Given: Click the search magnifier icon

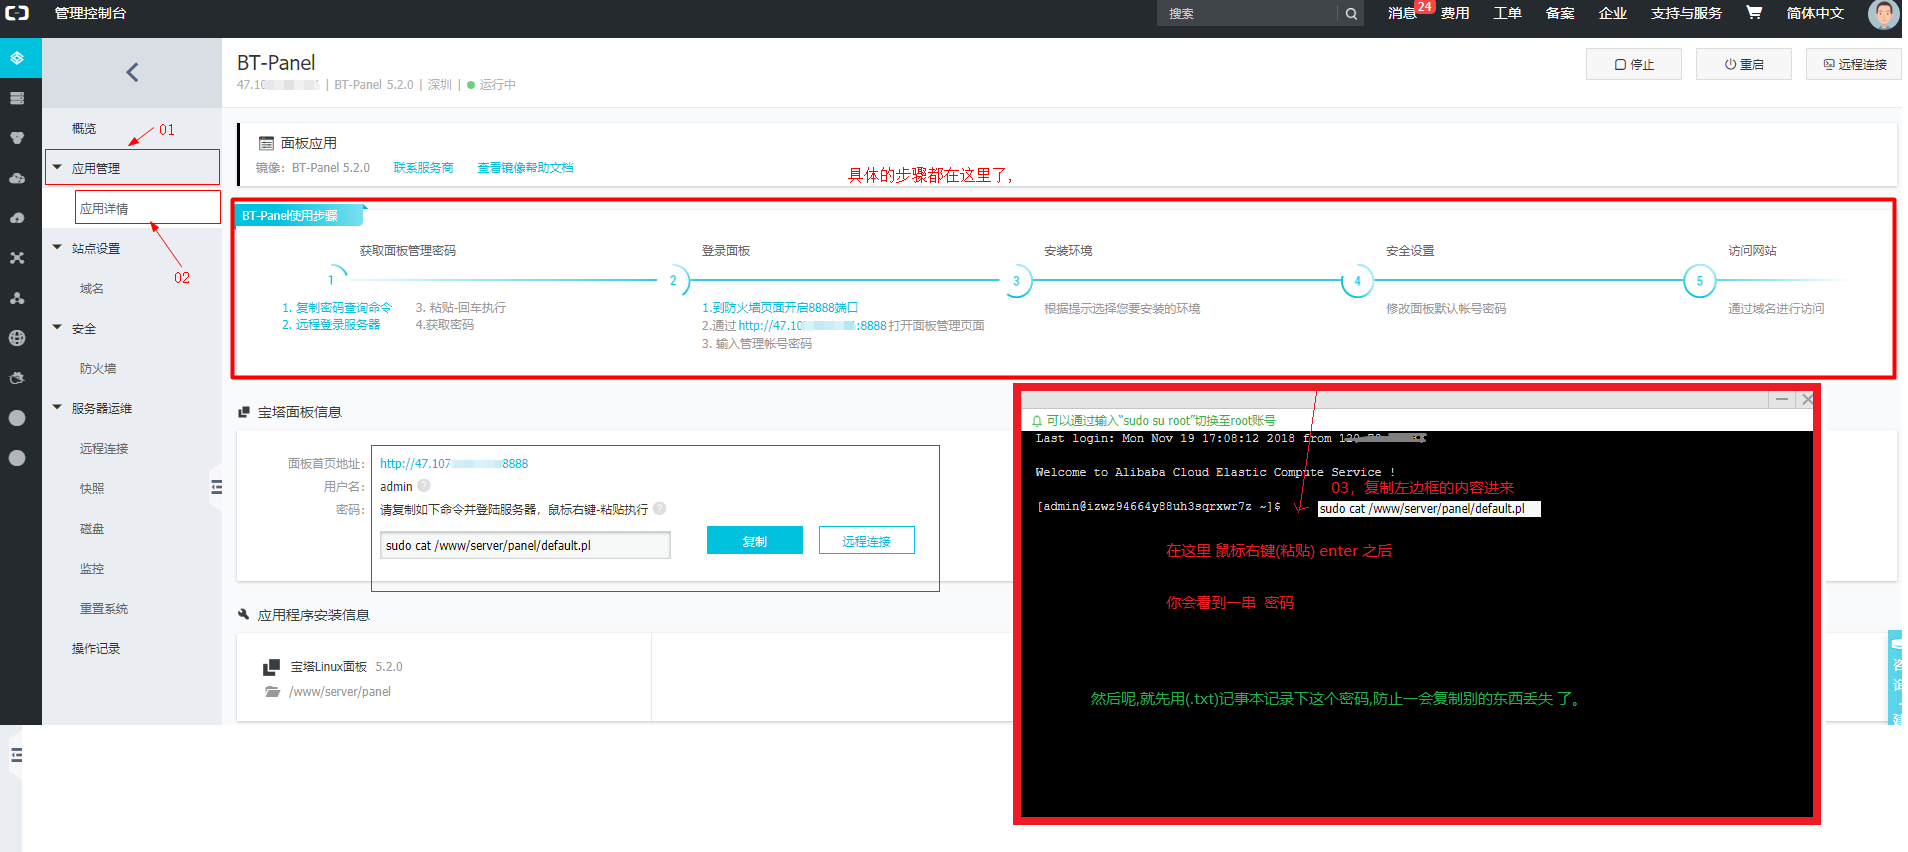Looking at the screenshot, I should (x=1351, y=14).
